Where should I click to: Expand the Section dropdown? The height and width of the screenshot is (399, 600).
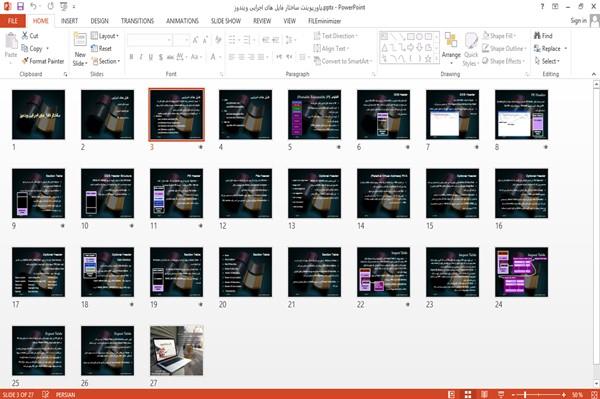[106, 61]
